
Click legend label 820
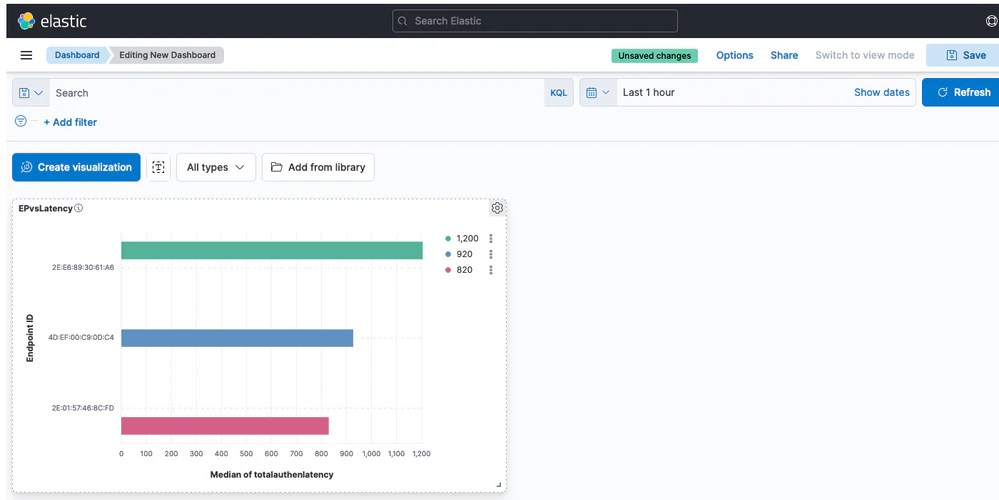pos(464,270)
